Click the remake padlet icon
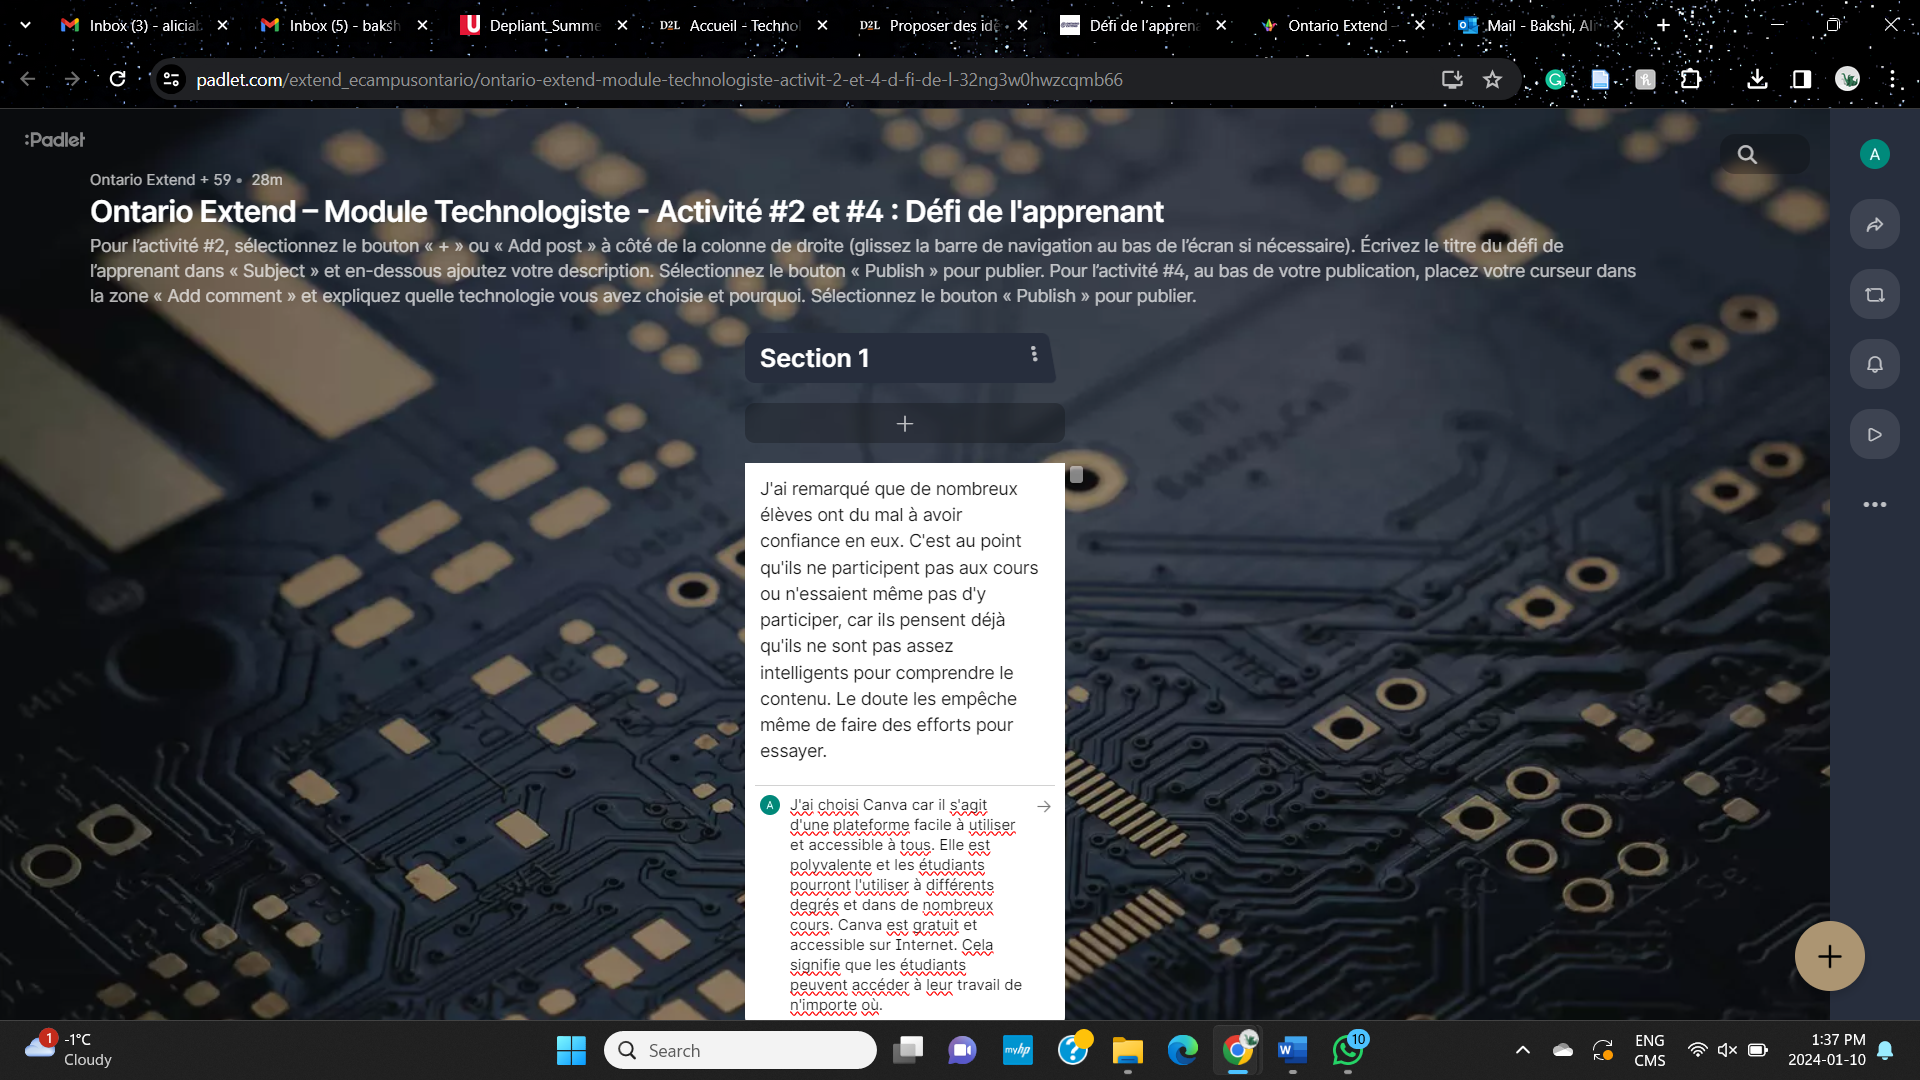Viewport: 1920px width, 1080px height. point(1874,295)
